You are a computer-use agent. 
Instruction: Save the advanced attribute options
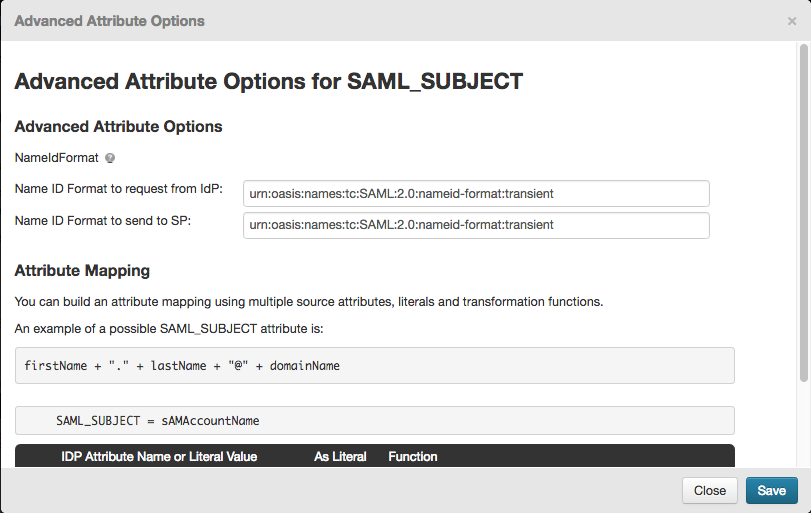point(771,491)
